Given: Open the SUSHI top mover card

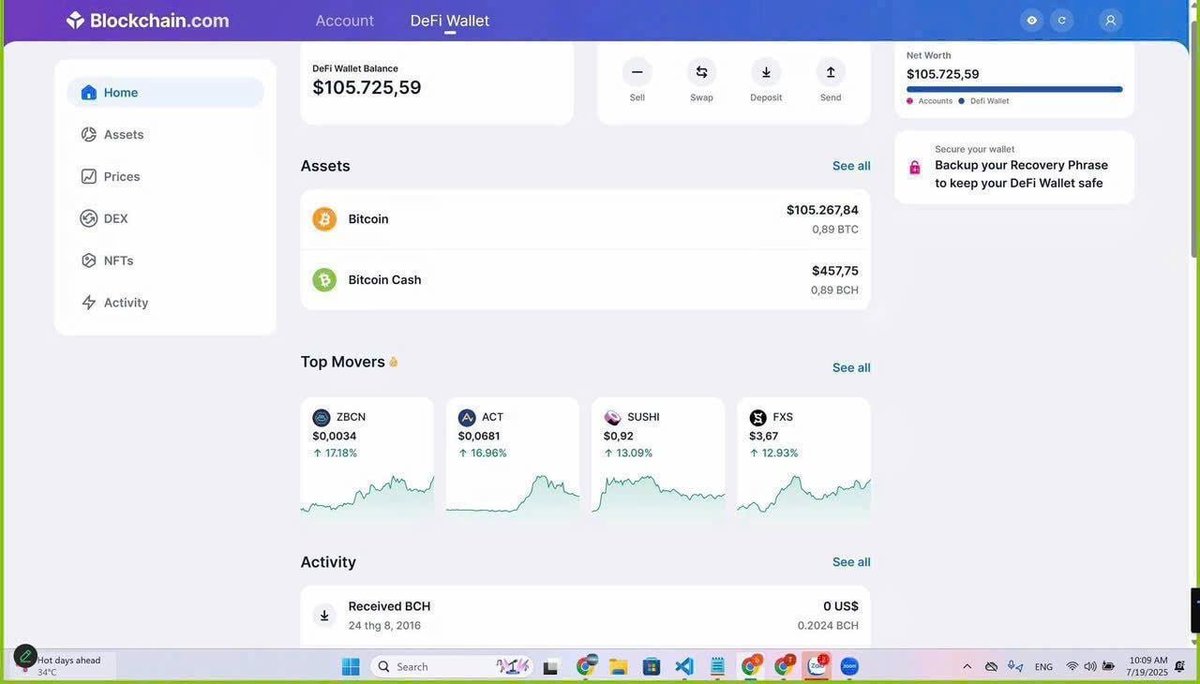Looking at the screenshot, I should coord(658,456).
